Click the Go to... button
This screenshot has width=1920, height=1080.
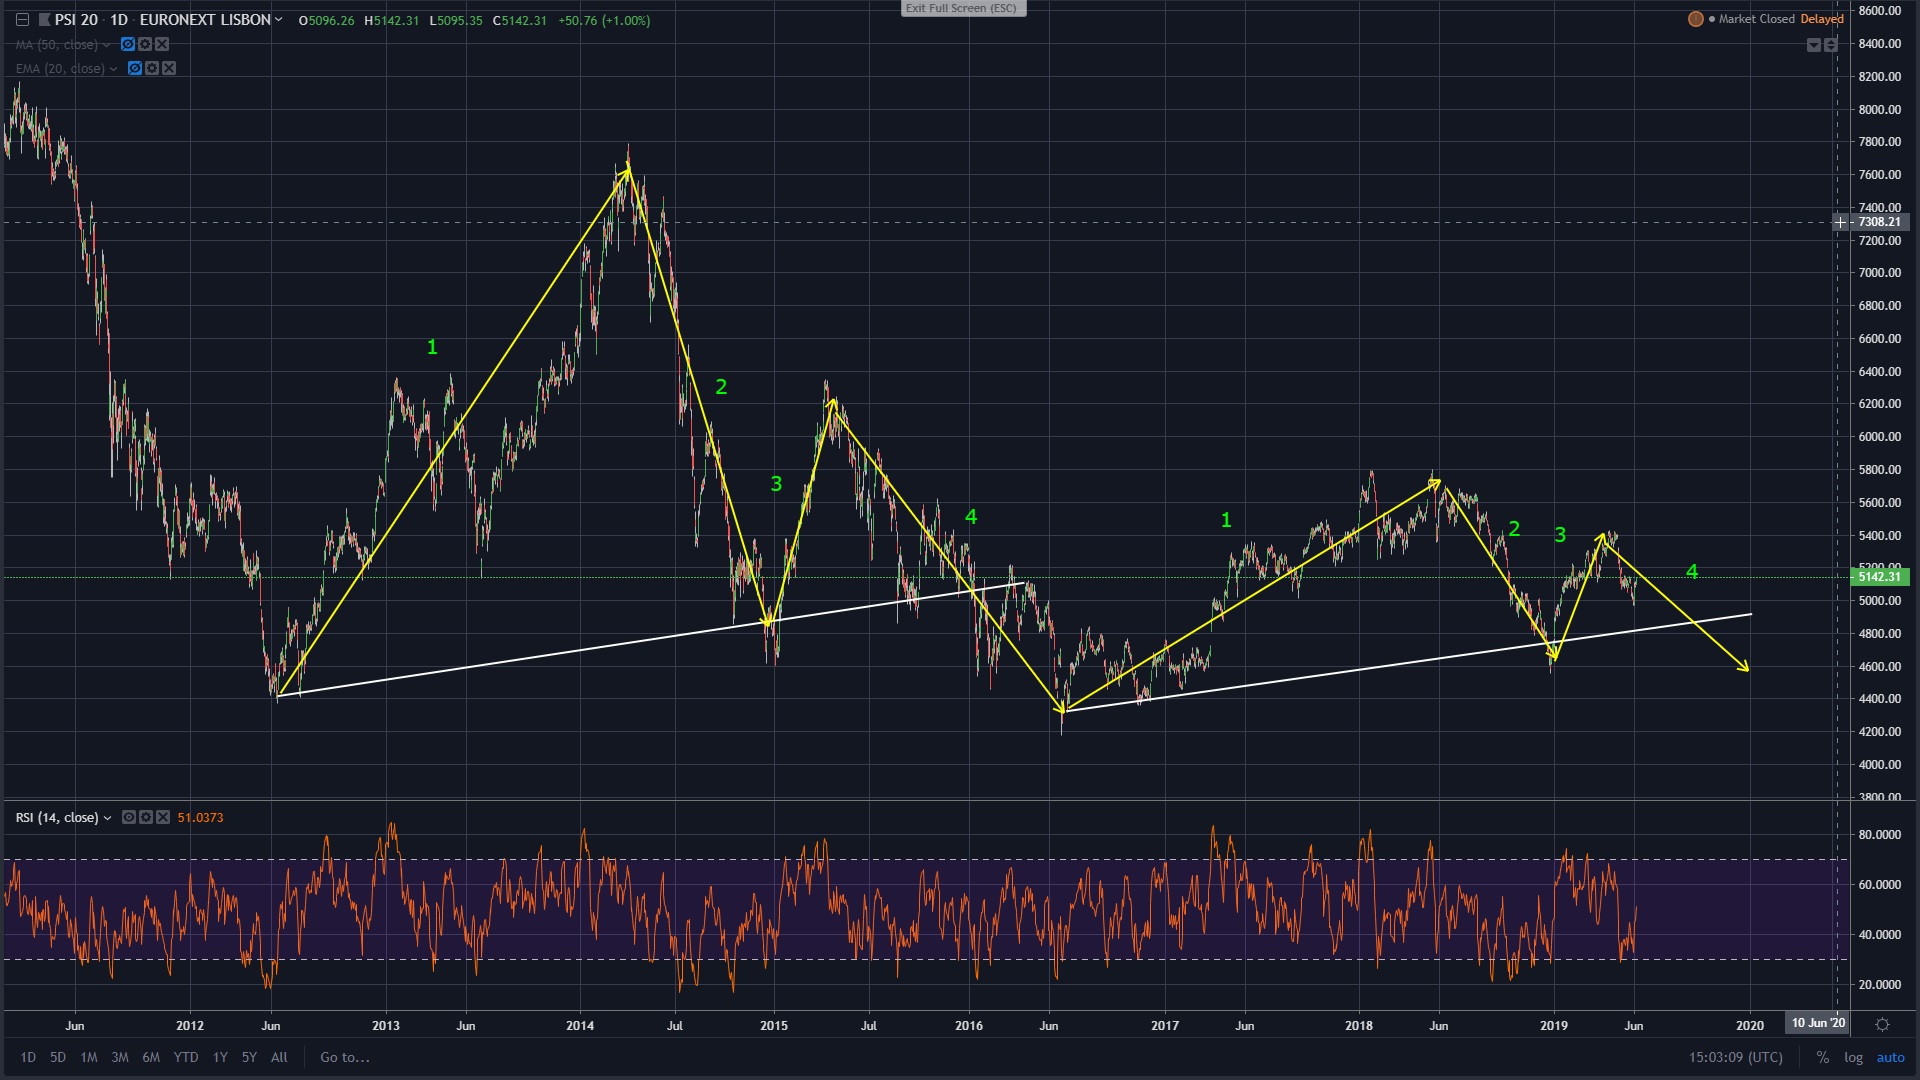point(345,1057)
